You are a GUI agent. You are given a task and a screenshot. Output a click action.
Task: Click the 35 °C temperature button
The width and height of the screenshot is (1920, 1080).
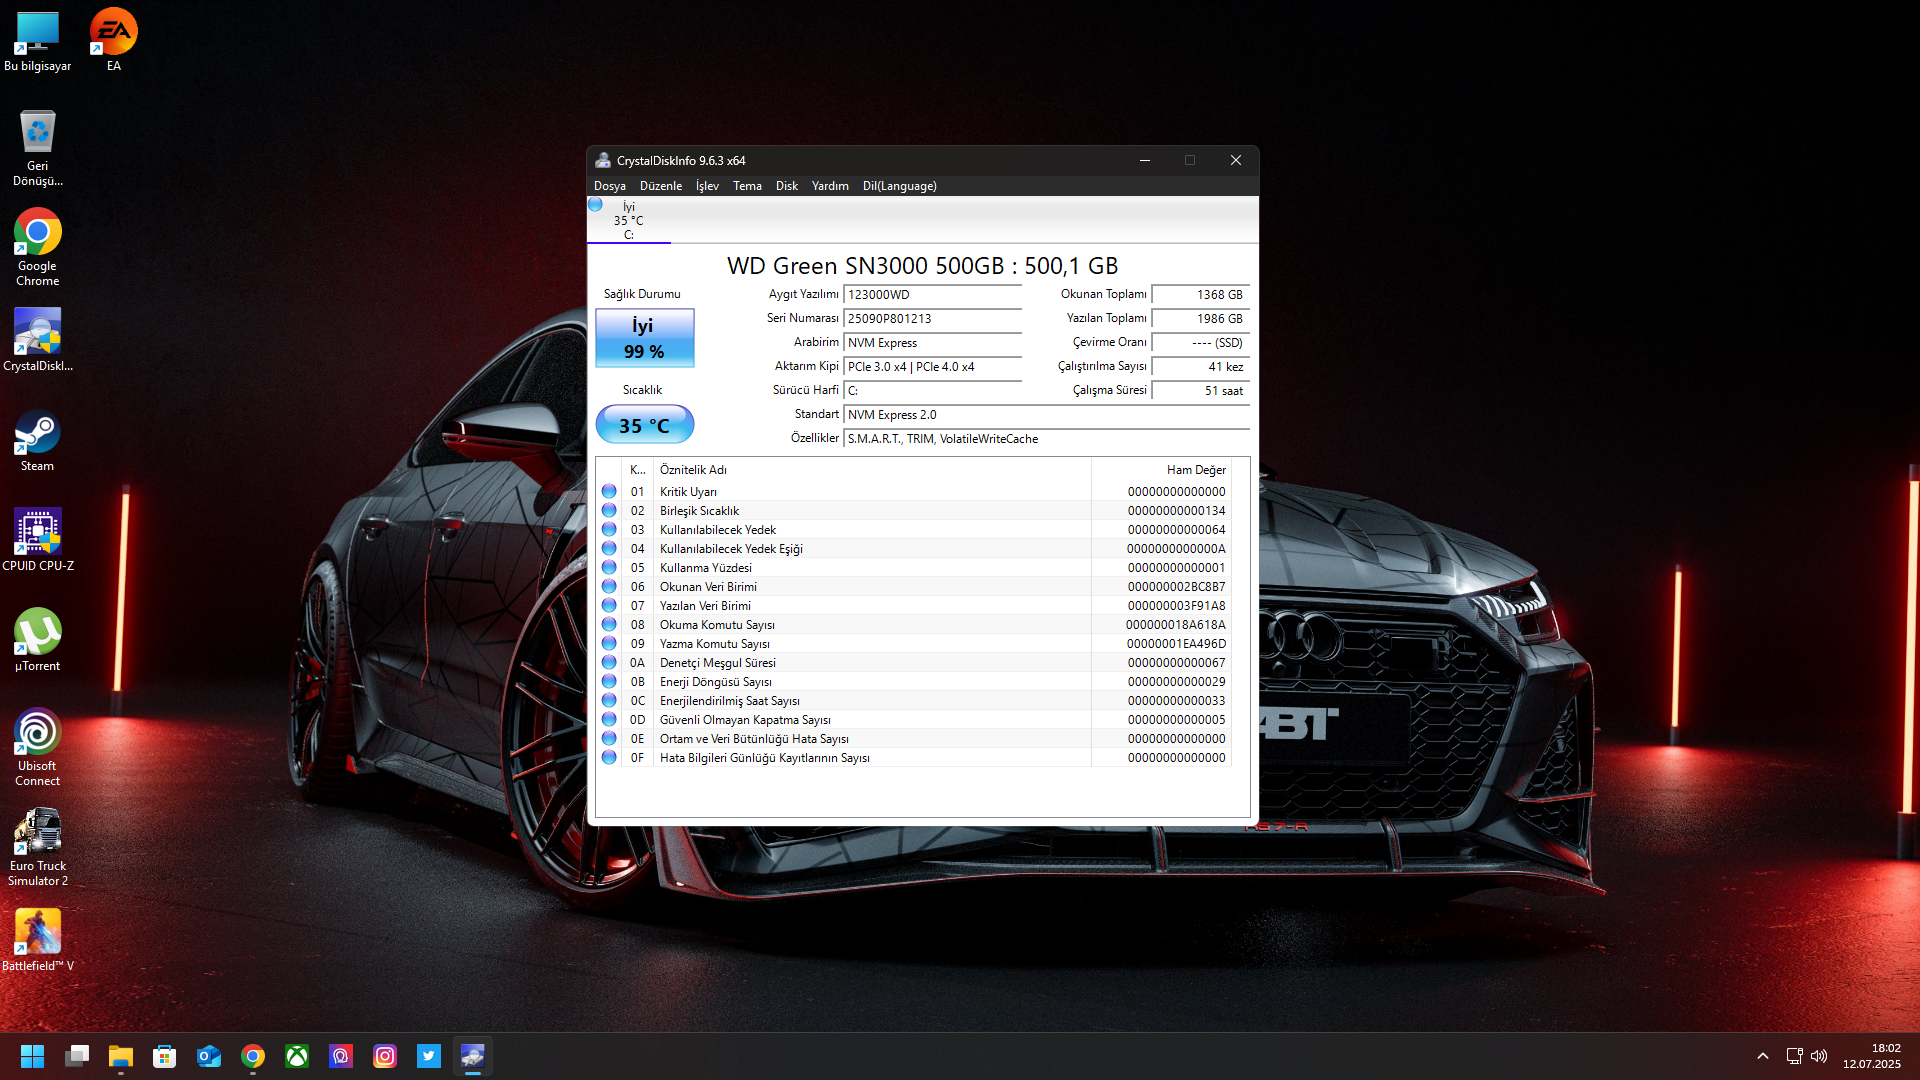(644, 425)
